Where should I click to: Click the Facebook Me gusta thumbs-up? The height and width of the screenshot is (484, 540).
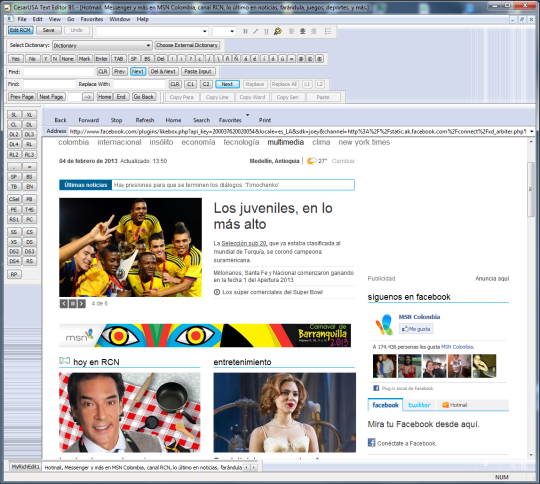[416, 329]
